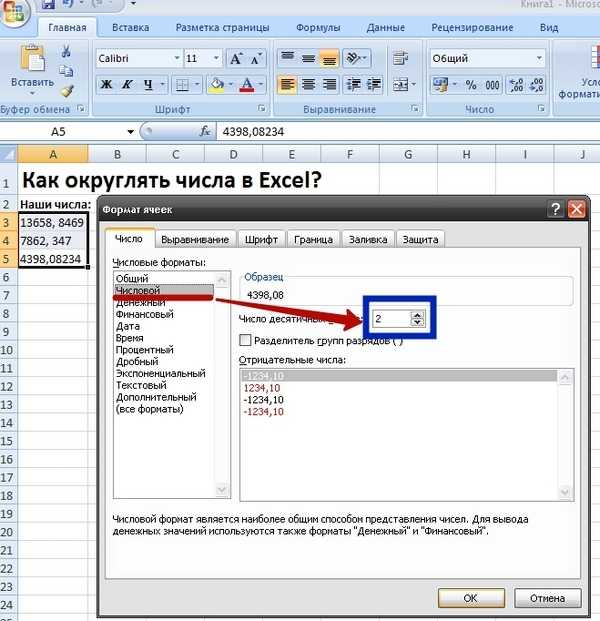Image resolution: width=600 pixels, height=621 pixels.
Task: Increase indent icon
Action: pos(374,84)
